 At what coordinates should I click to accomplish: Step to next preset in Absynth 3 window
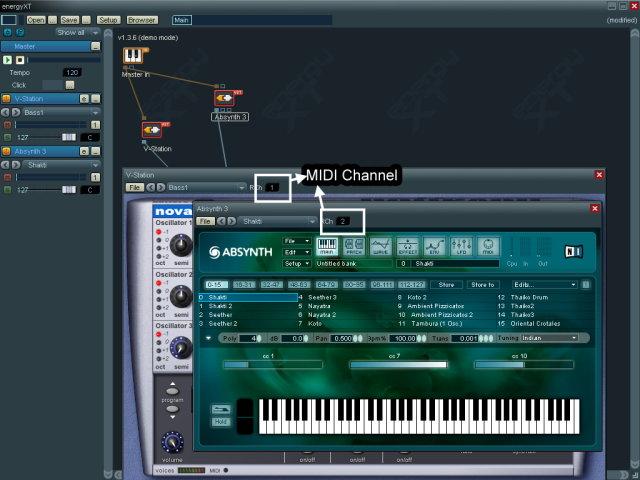[x=231, y=221]
